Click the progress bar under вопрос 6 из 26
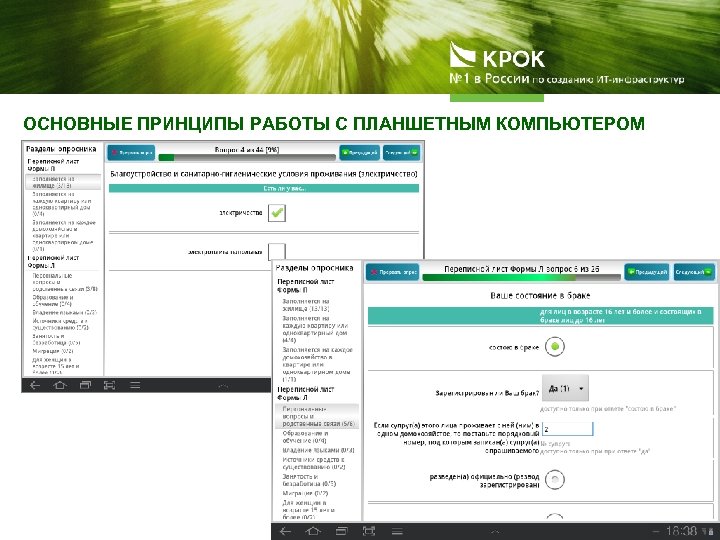This screenshot has width=720, height=540. tap(522, 277)
